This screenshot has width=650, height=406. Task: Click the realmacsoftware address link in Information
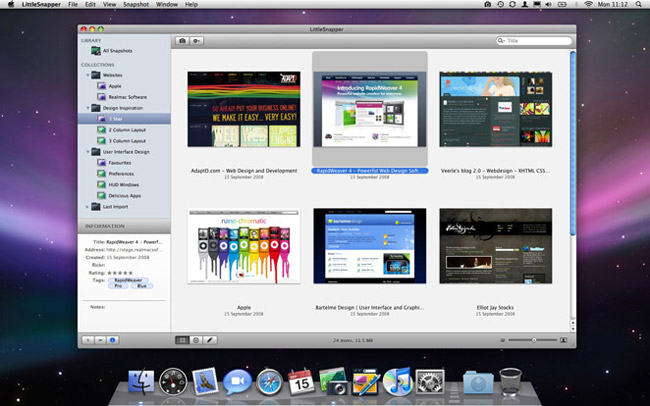pos(134,250)
